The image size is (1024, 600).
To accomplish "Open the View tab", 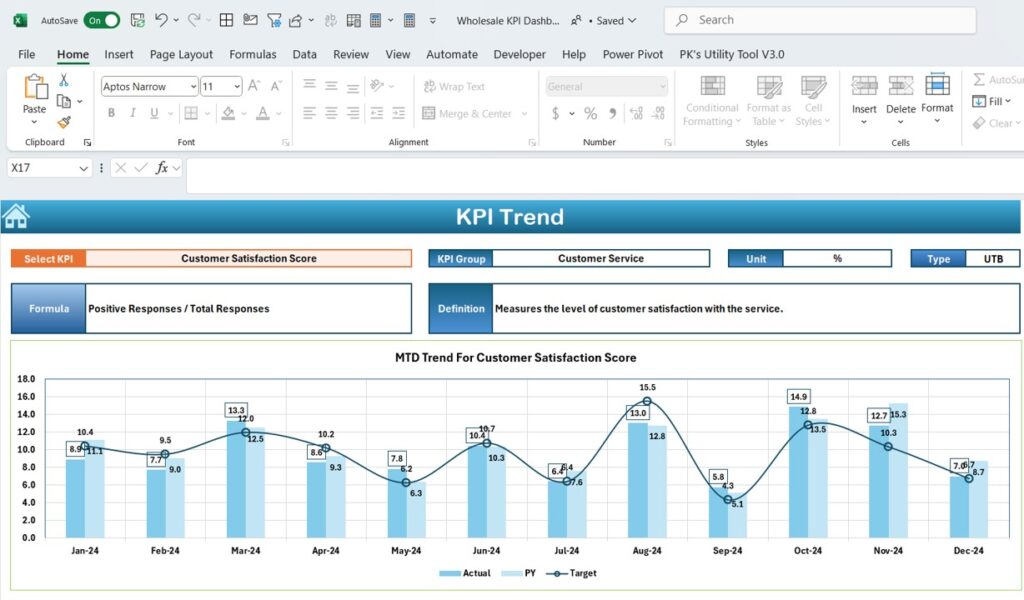I will coord(398,54).
